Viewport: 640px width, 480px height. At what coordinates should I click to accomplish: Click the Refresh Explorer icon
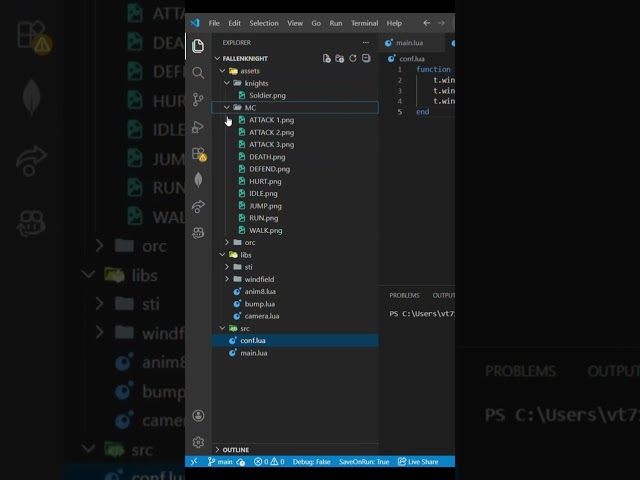(x=353, y=58)
